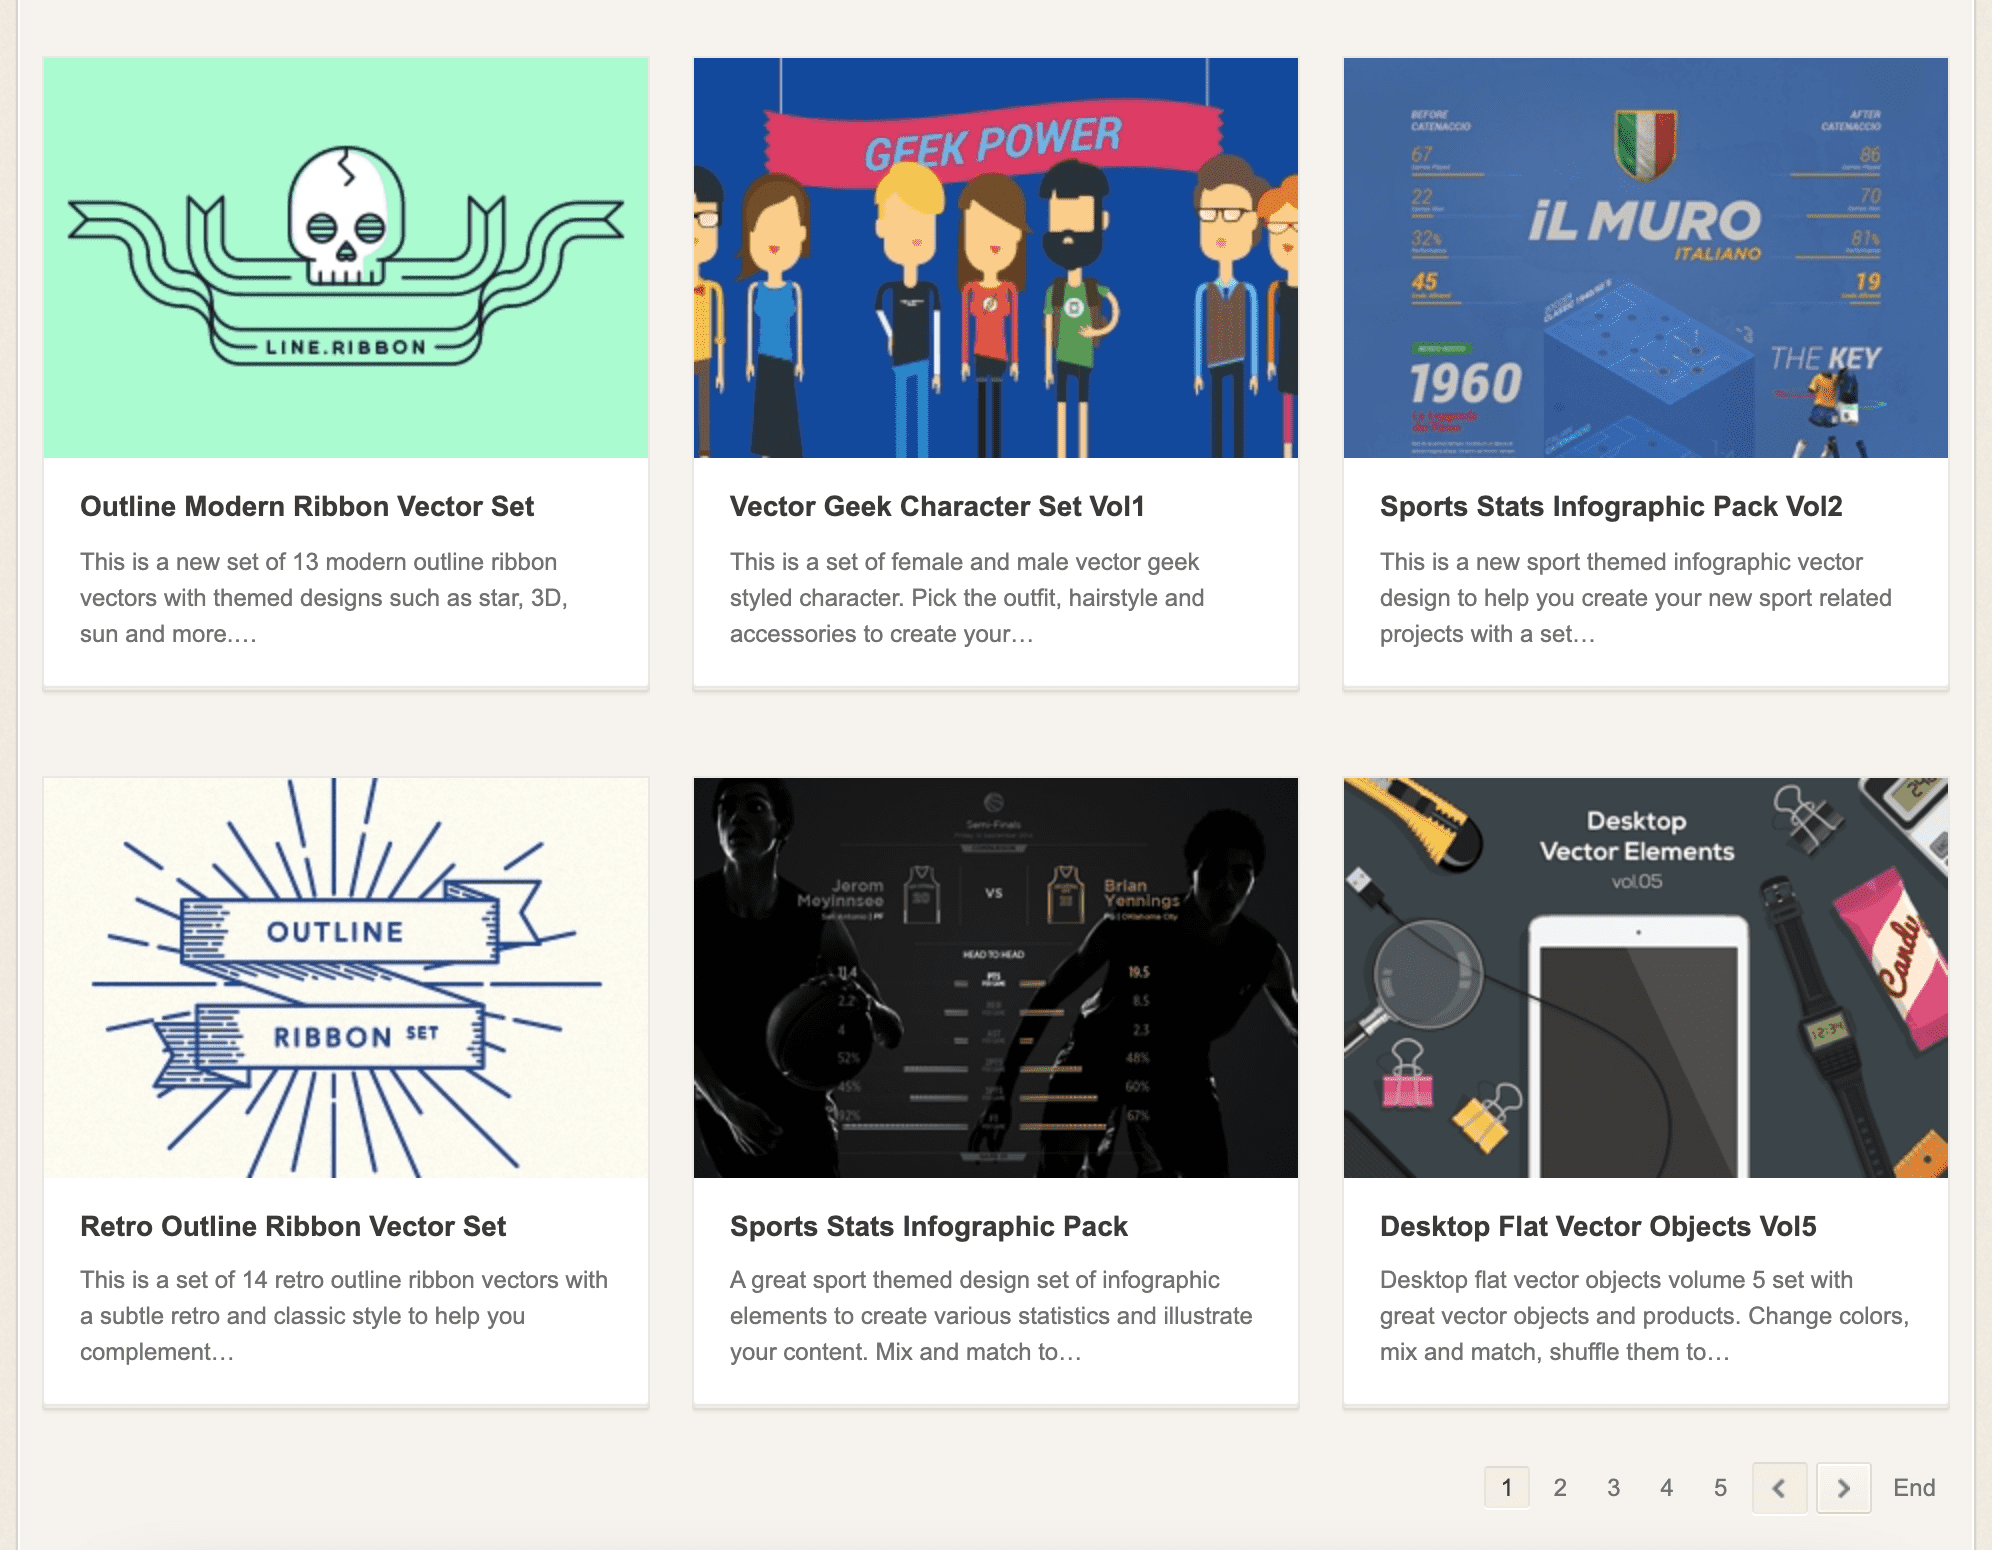1992x1550 pixels.
Task: Open page 3 of results
Action: pos(1613,1488)
